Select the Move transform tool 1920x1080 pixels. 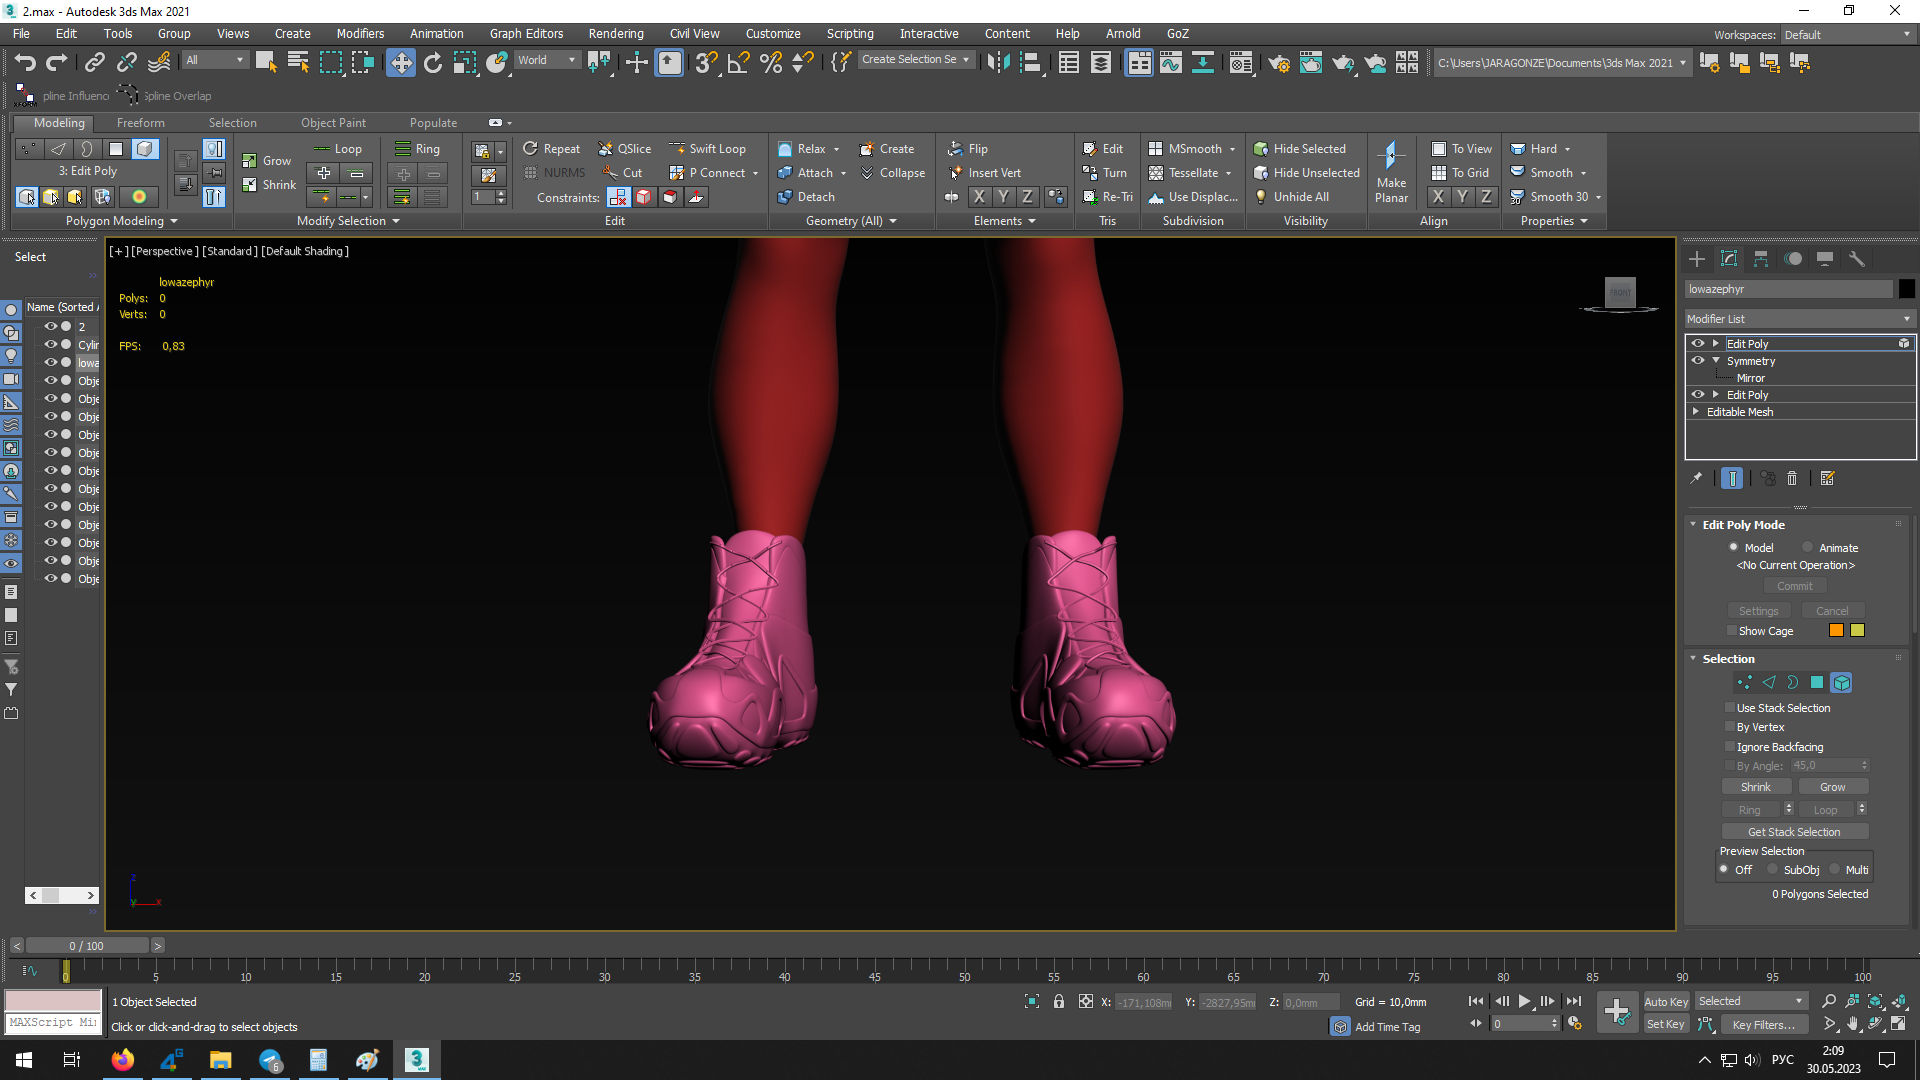[400, 63]
